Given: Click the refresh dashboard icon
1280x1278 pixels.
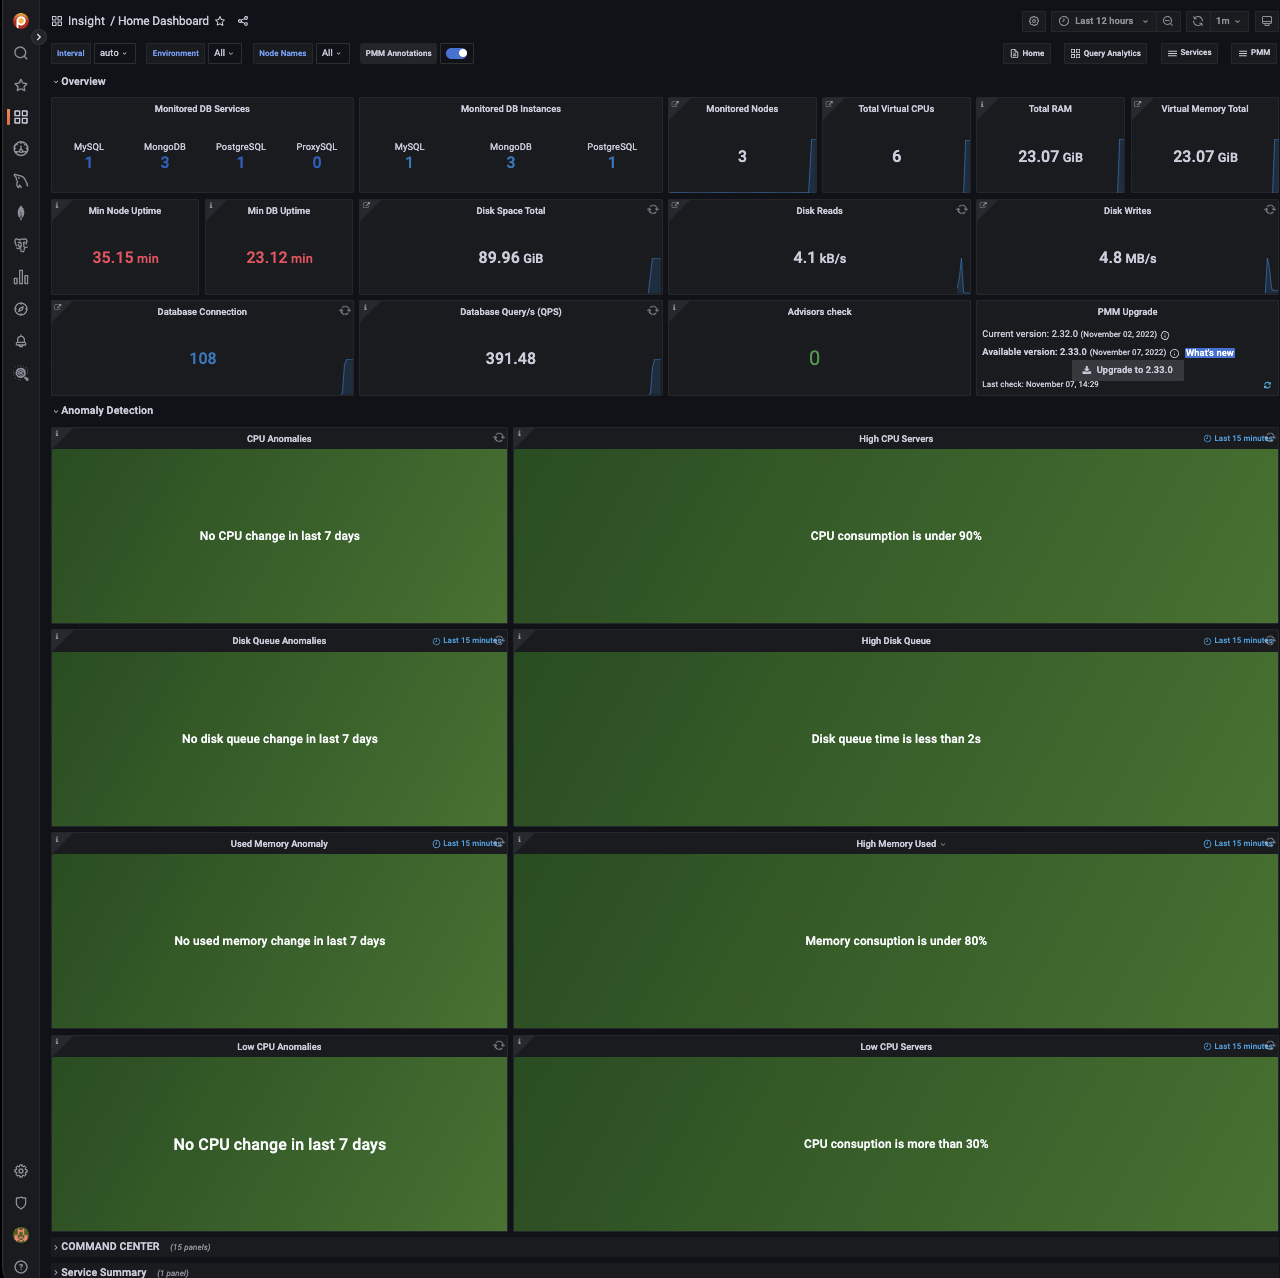Looking at the screenshot, I should (1197, 21).
